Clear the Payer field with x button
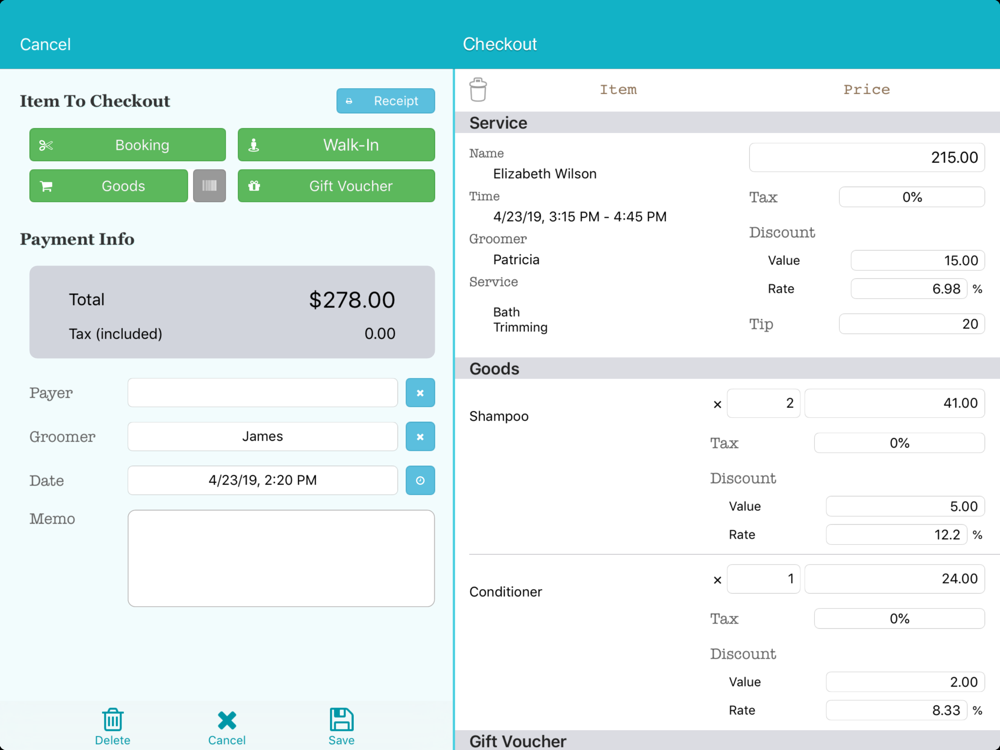The width and height of the screenshot is (1000, 750). click(x=420, y=393)
